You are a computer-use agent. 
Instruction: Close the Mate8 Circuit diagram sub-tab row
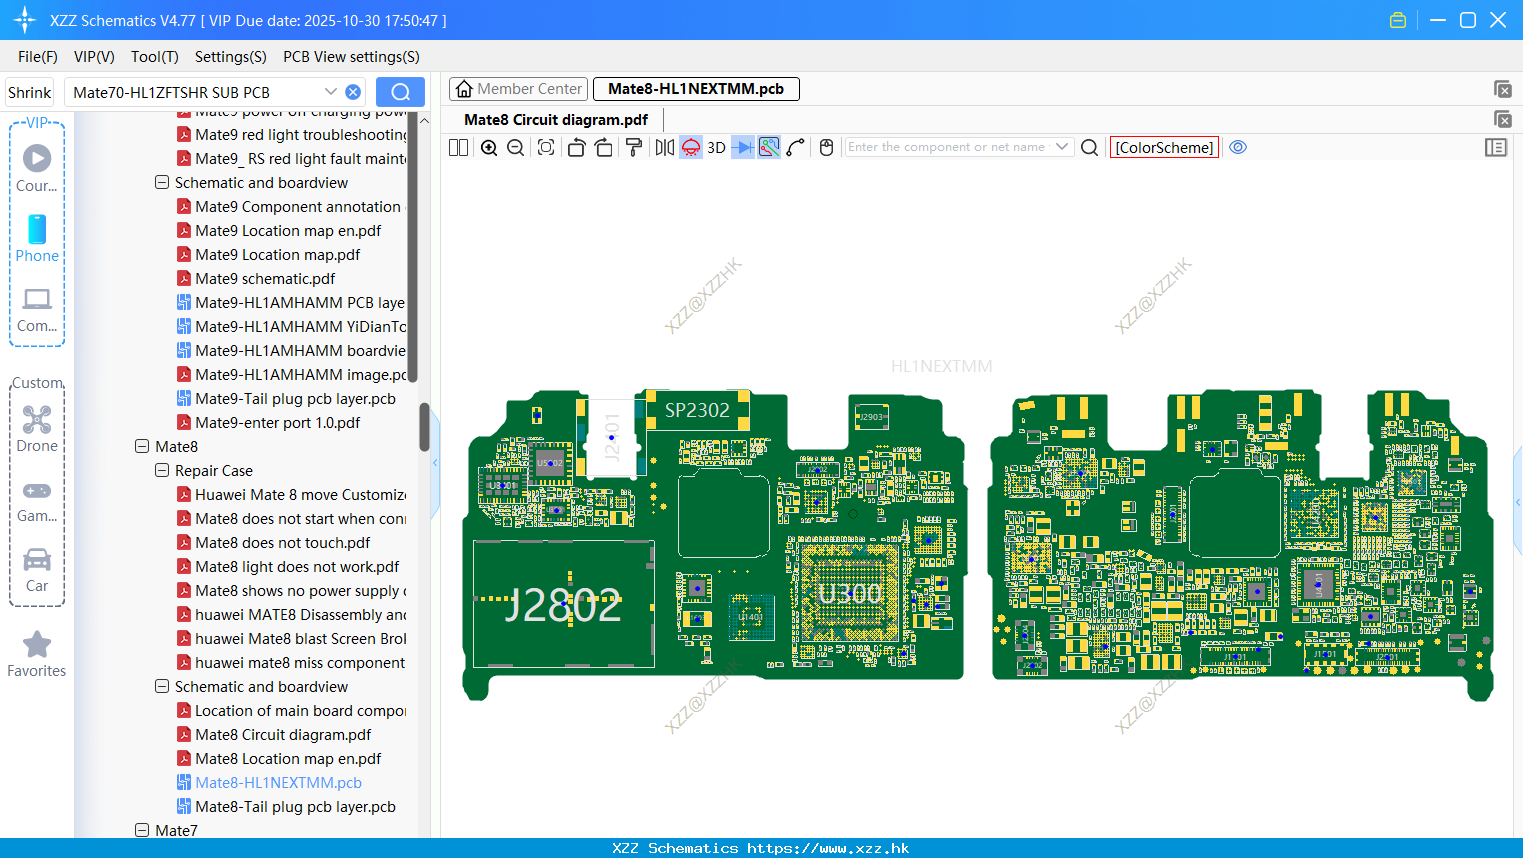click(1502, 119)
